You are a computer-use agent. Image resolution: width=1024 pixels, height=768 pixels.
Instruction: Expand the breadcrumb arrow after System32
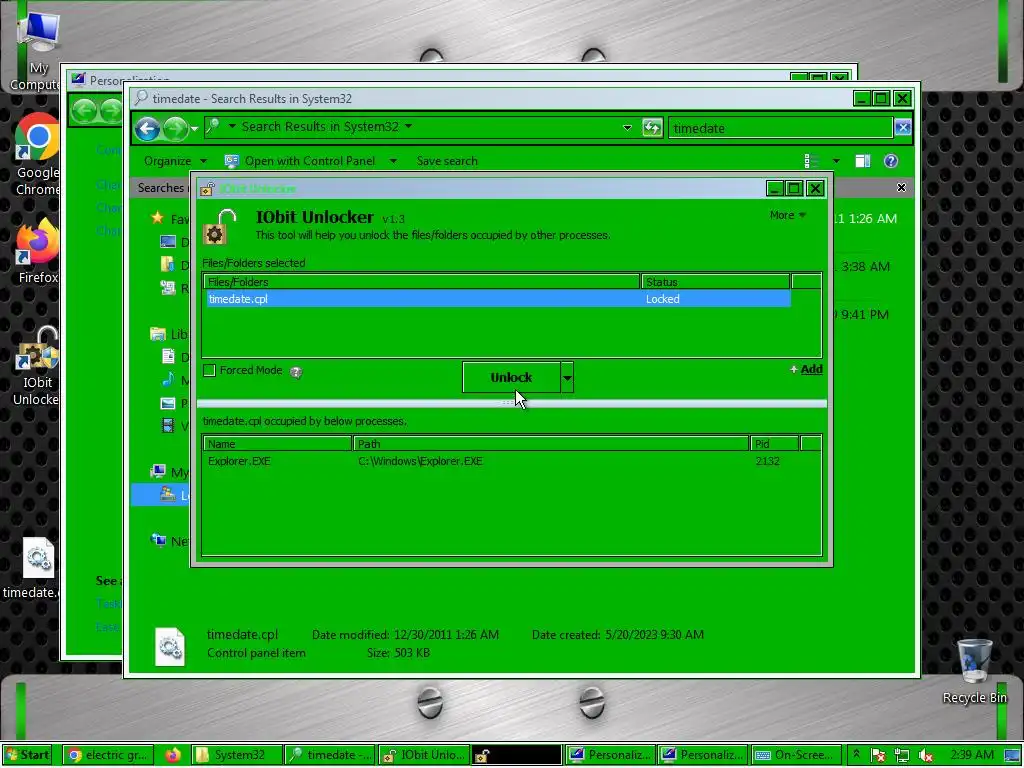(409, 127)
